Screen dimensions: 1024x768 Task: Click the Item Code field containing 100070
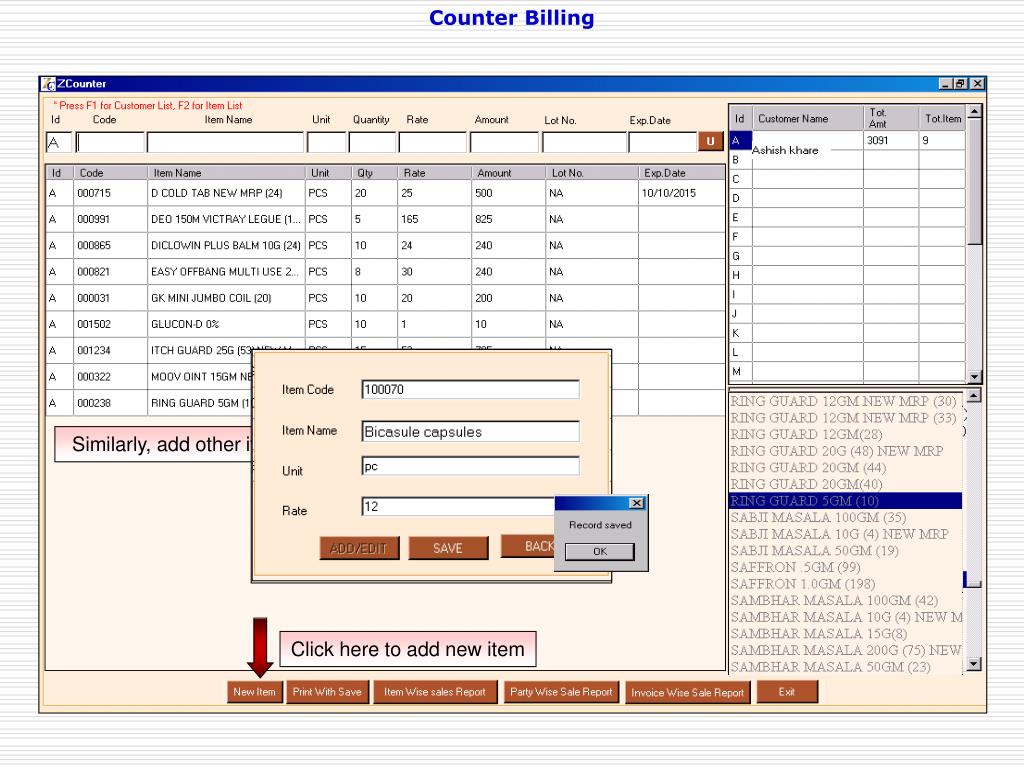[x=470, y=390]
